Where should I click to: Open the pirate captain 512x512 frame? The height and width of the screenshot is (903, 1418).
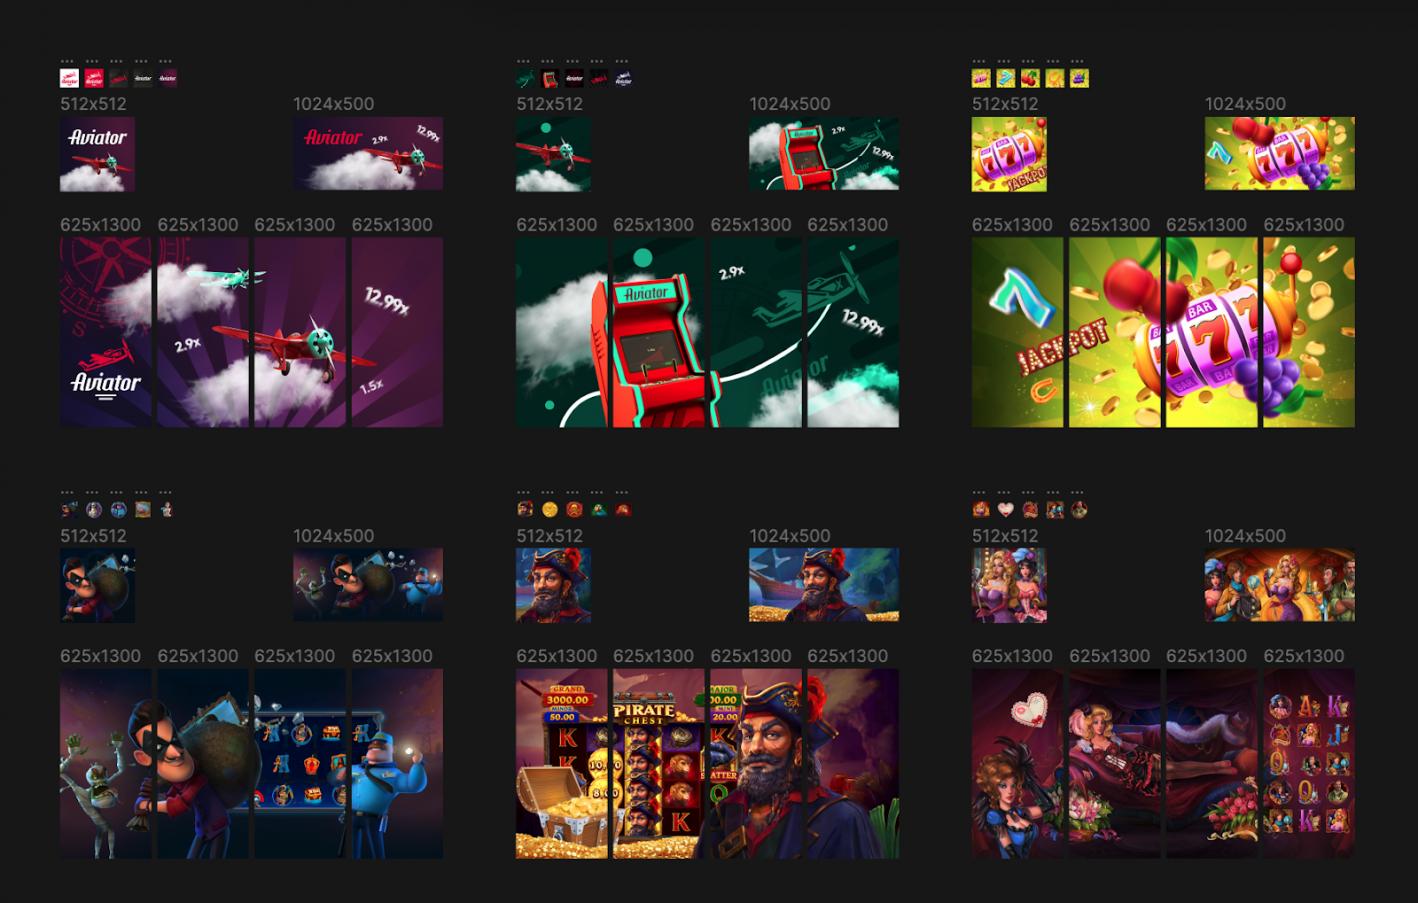coord(553,585)
